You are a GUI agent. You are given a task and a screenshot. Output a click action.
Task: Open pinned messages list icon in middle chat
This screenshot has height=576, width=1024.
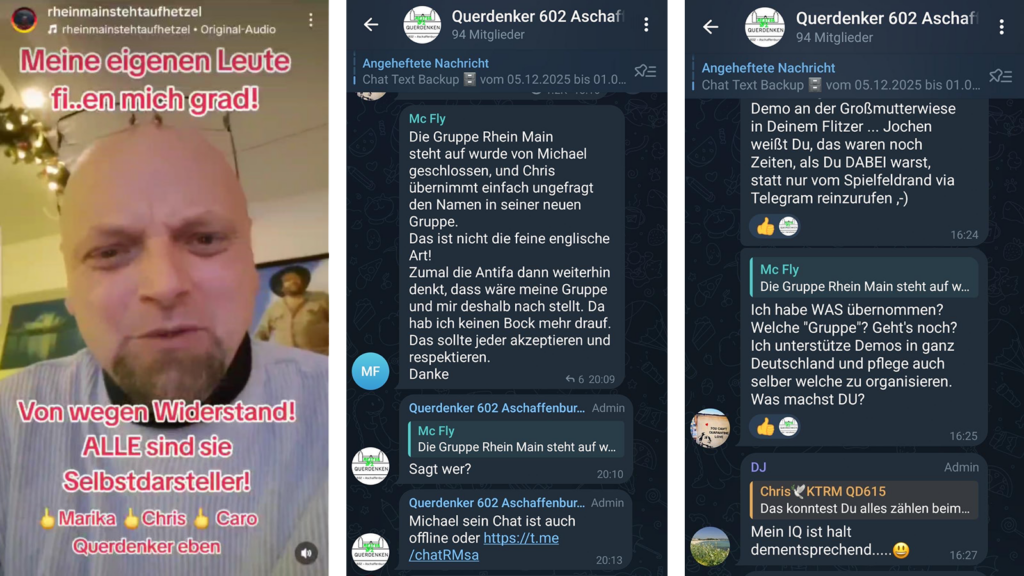645,71
